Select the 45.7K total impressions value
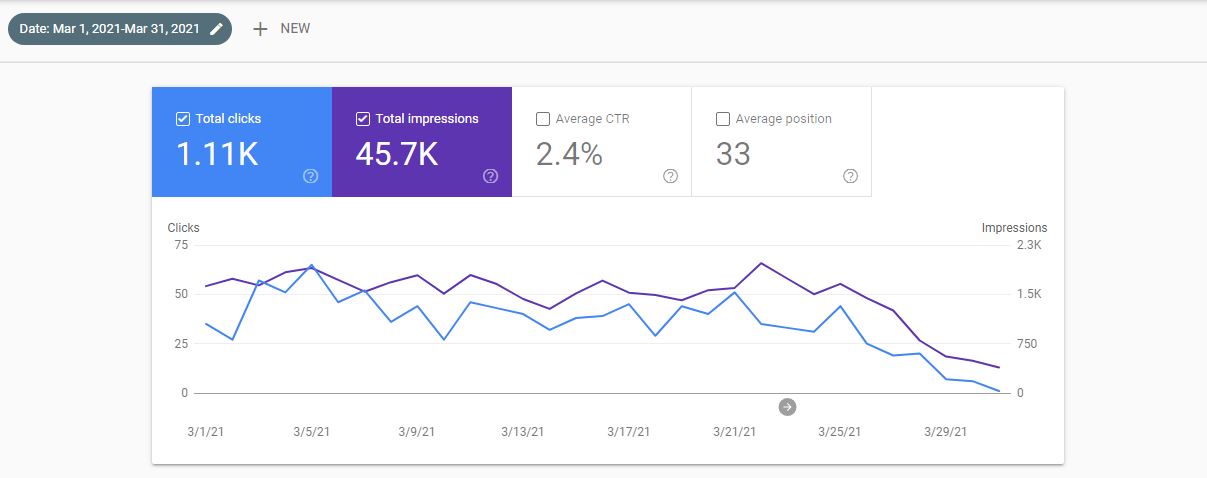The height and width of the screenshot is (478, 1207). (x=397, y=154)
